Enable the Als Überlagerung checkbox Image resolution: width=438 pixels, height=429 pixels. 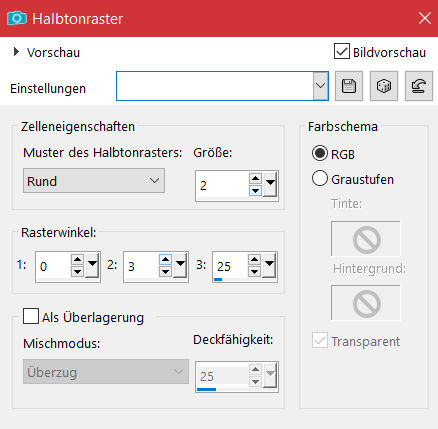[31, 316]
